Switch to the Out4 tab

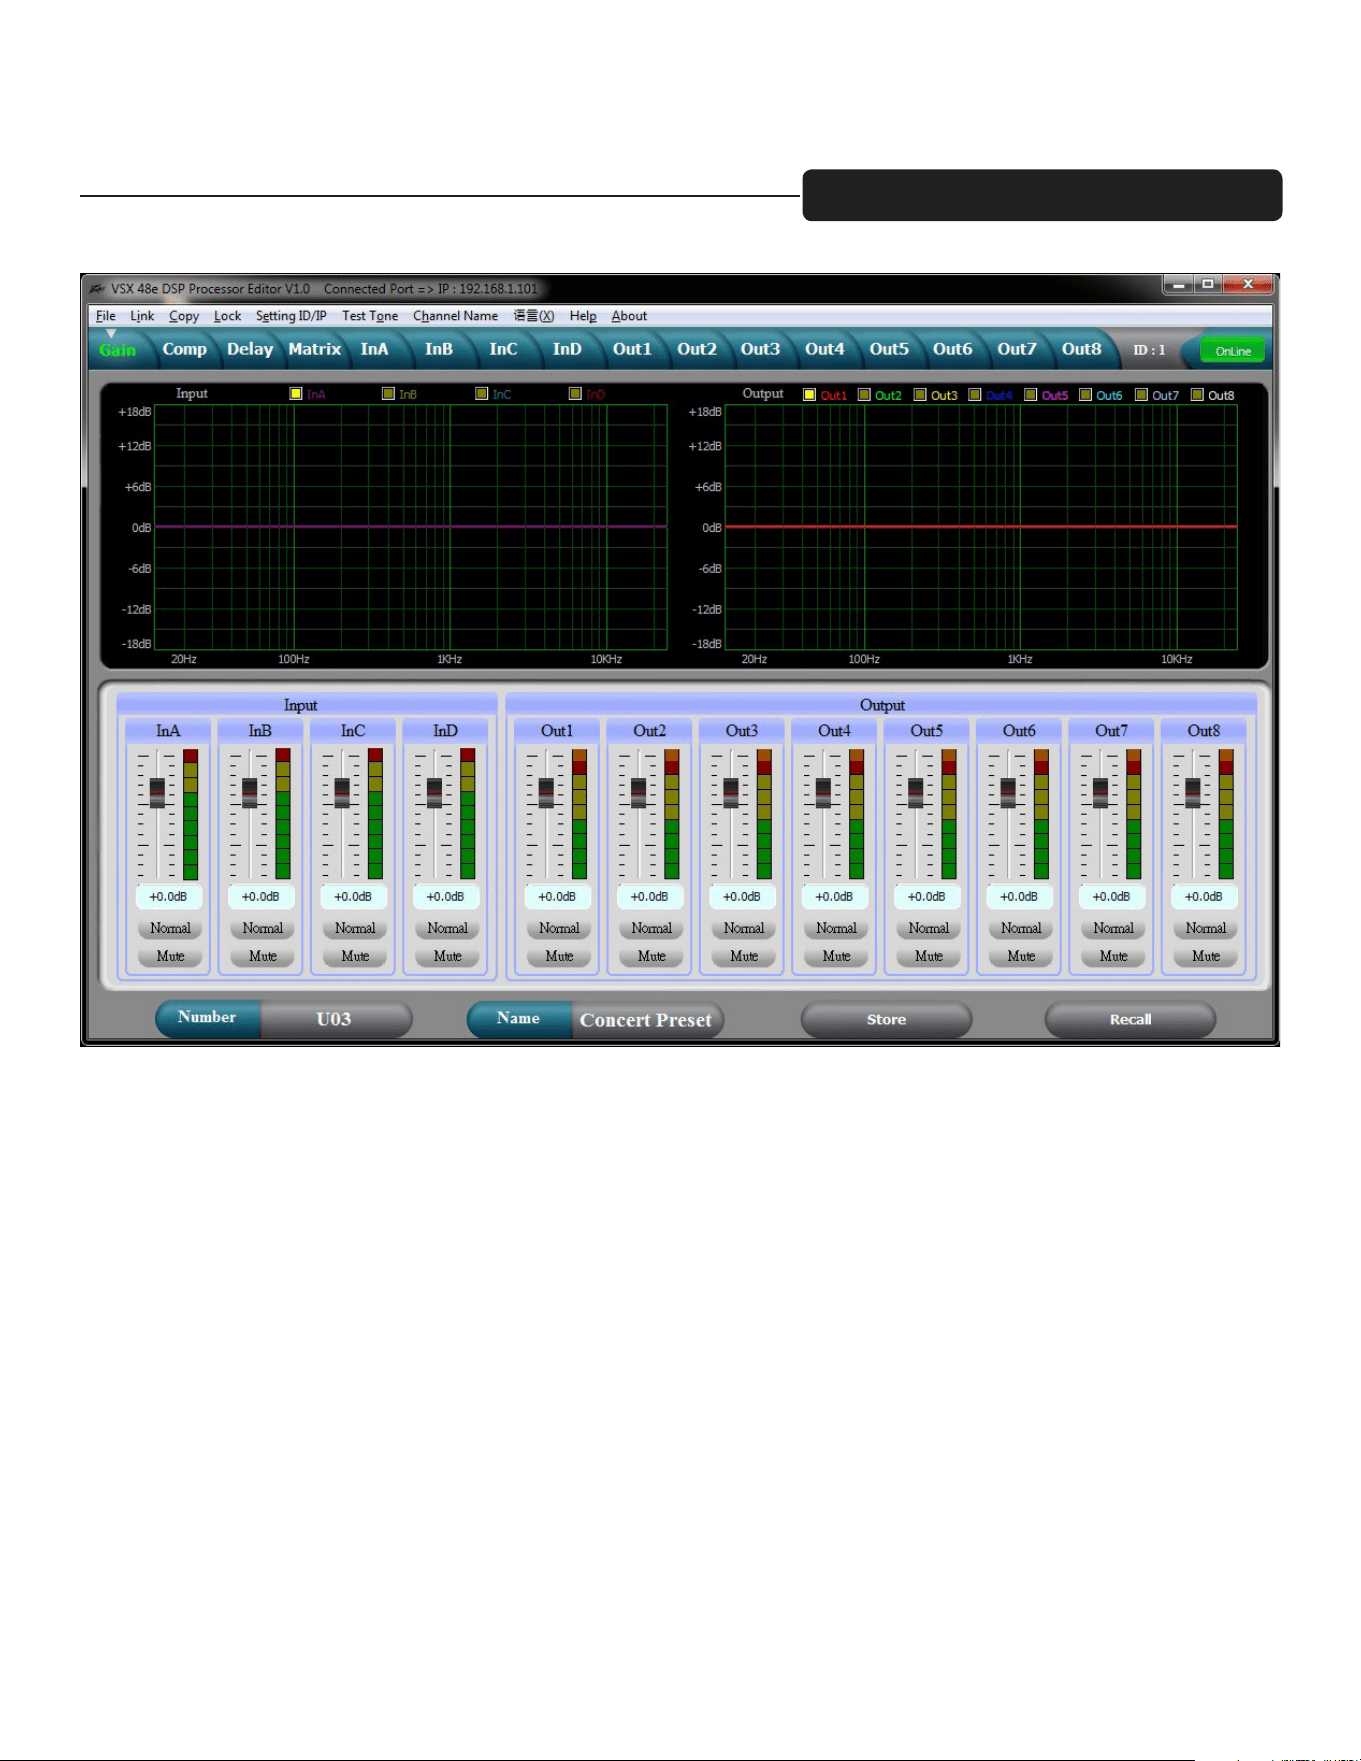(x=825, y=350)
